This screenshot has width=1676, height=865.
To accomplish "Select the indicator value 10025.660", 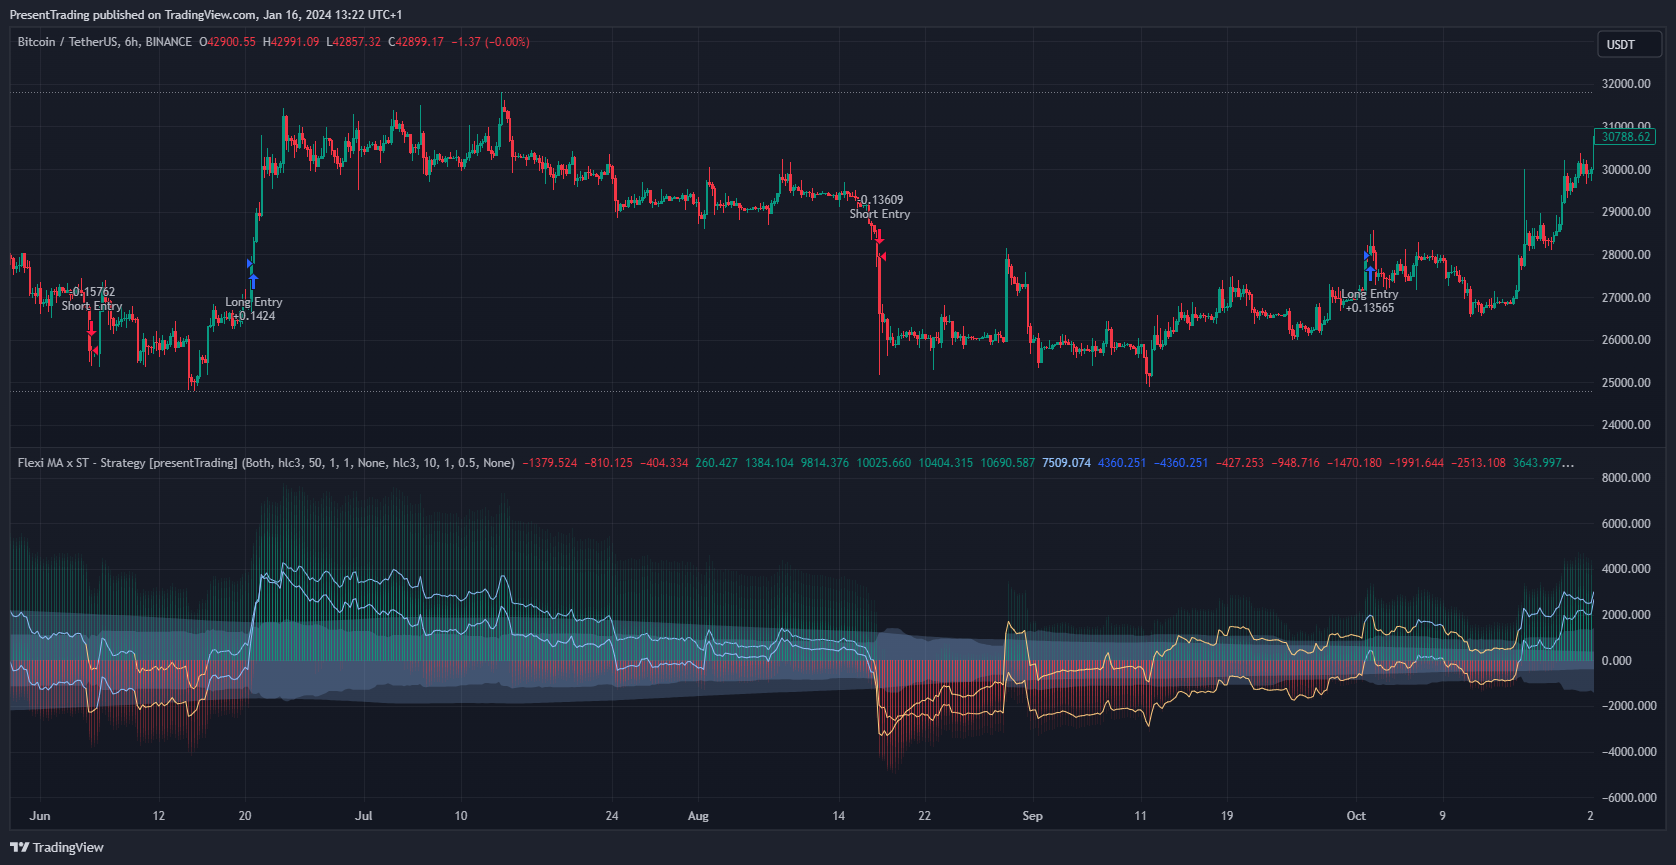I will [x=884, y=463].
